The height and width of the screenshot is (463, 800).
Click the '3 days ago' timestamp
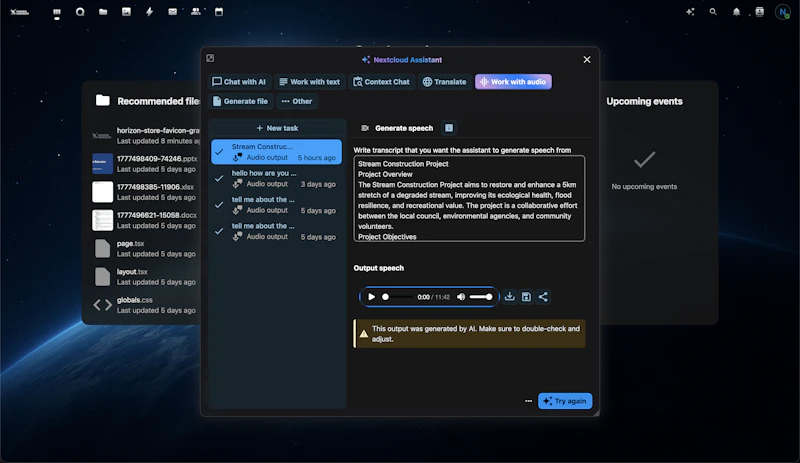pyautogui.click(x=318, y=184)
